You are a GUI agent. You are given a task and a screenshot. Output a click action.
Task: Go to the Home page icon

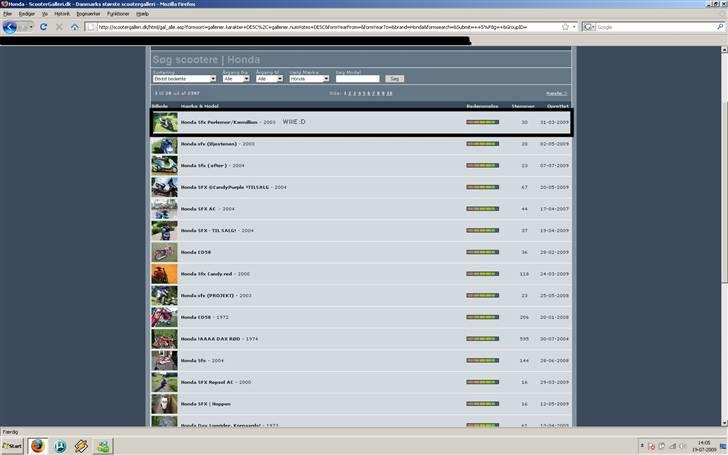coord(75,27)
